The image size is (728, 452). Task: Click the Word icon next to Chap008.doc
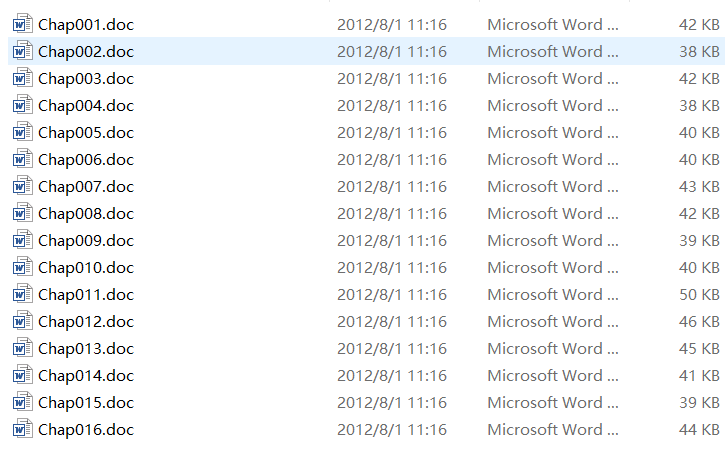click(x=22, y=213)
